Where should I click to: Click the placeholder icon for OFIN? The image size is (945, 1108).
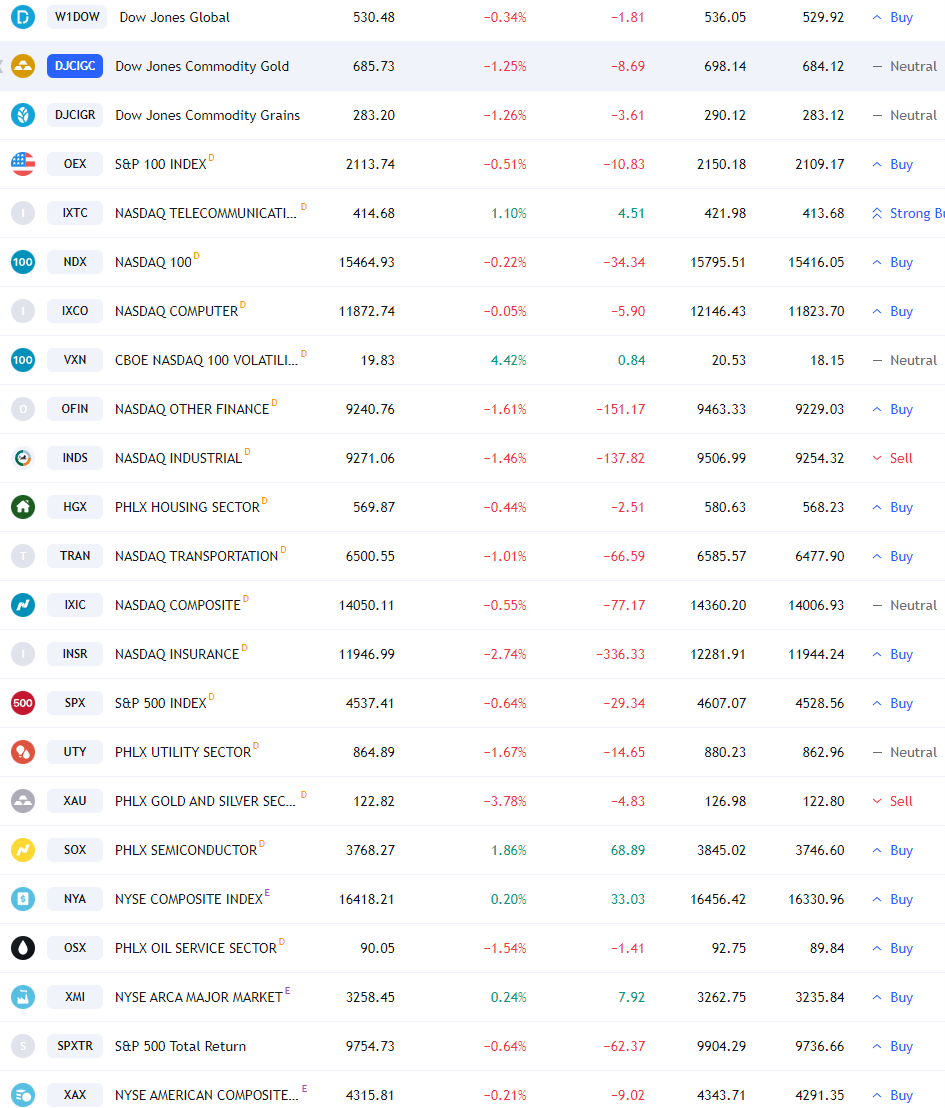point(23,409)
